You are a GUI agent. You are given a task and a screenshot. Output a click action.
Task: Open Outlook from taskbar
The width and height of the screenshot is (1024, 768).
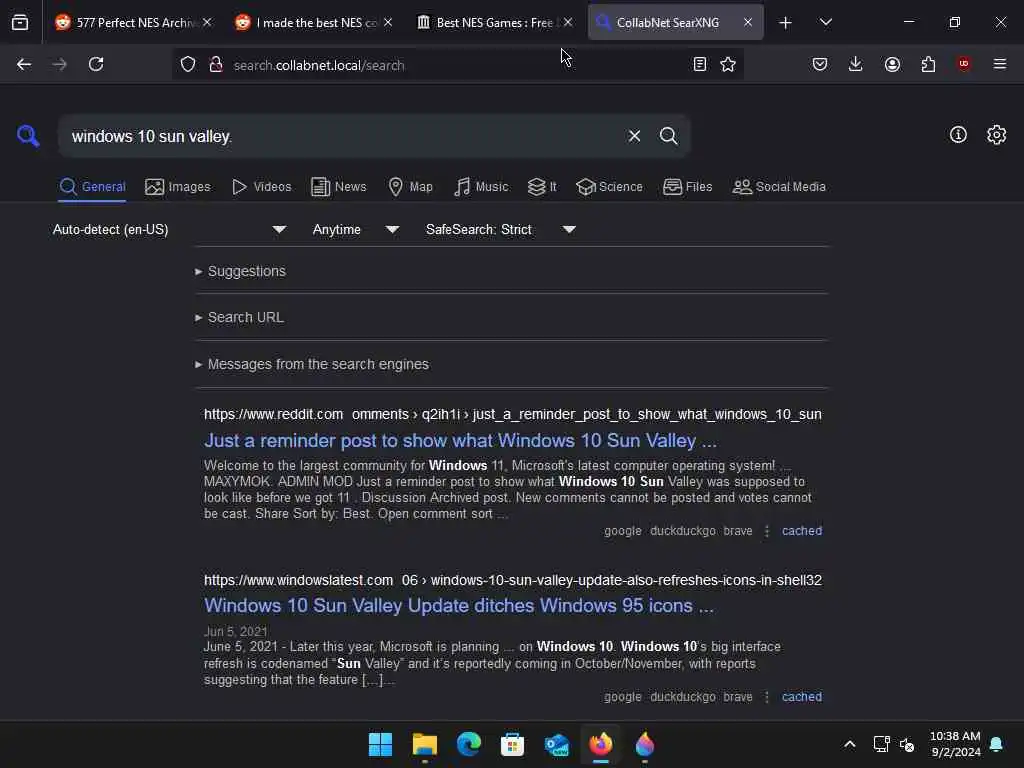(556, 744)
